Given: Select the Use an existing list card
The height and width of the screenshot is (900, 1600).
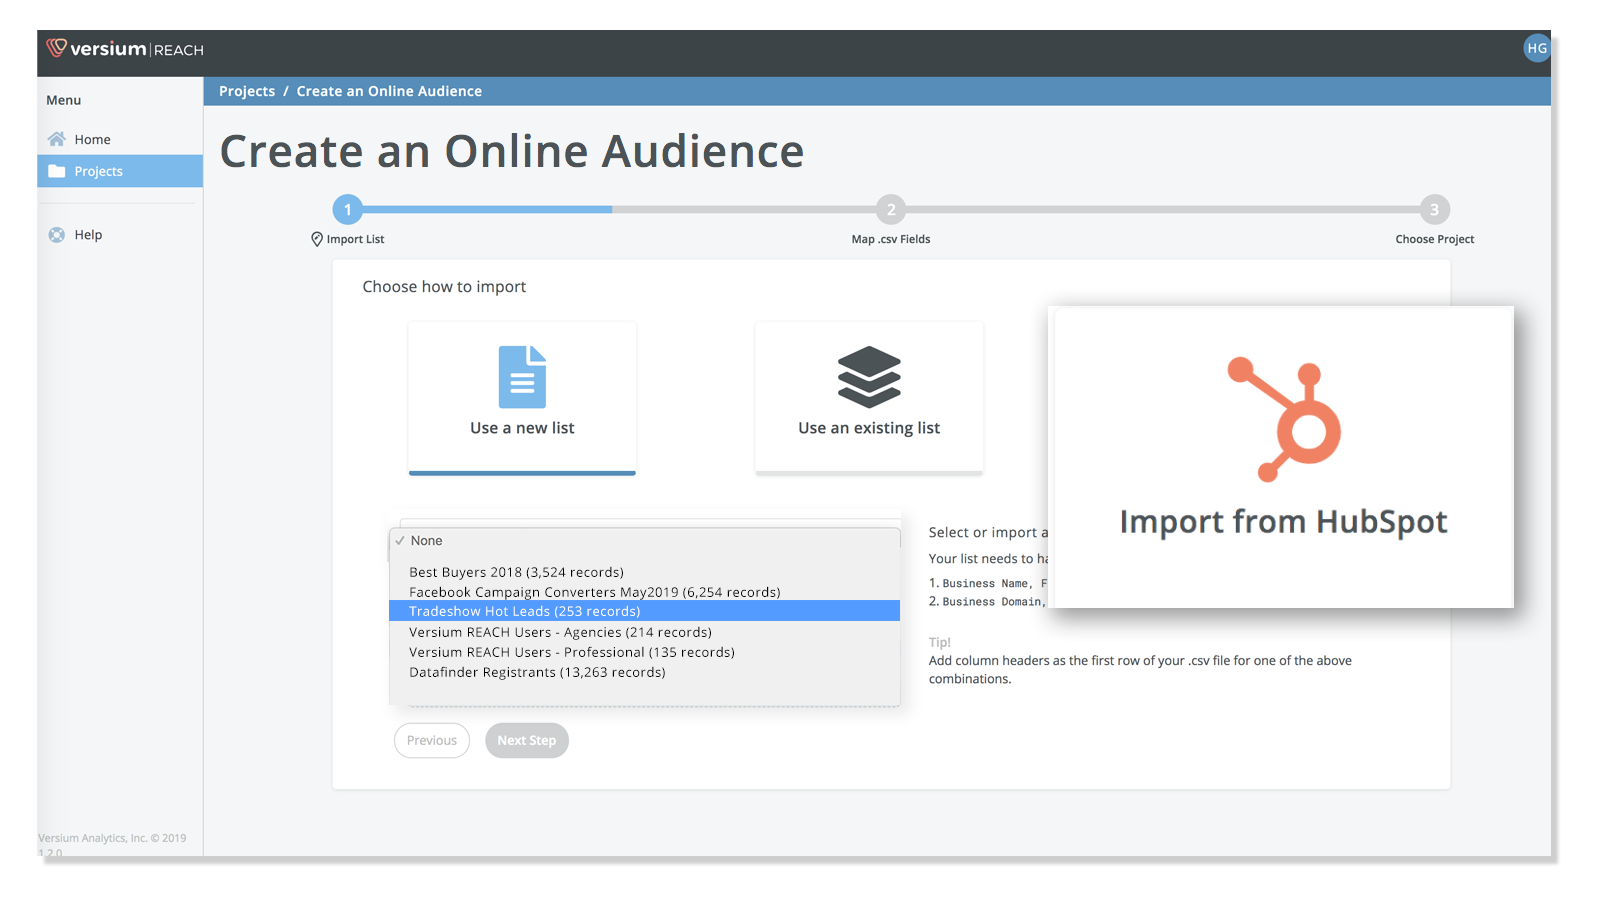Looking at the screenshot, I should (x=869, y=397).
